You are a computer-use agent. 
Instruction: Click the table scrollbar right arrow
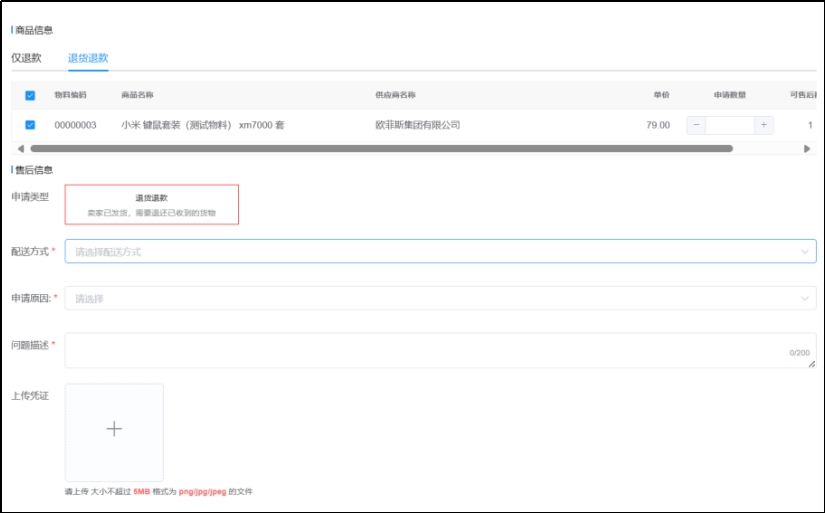(807, 148)
